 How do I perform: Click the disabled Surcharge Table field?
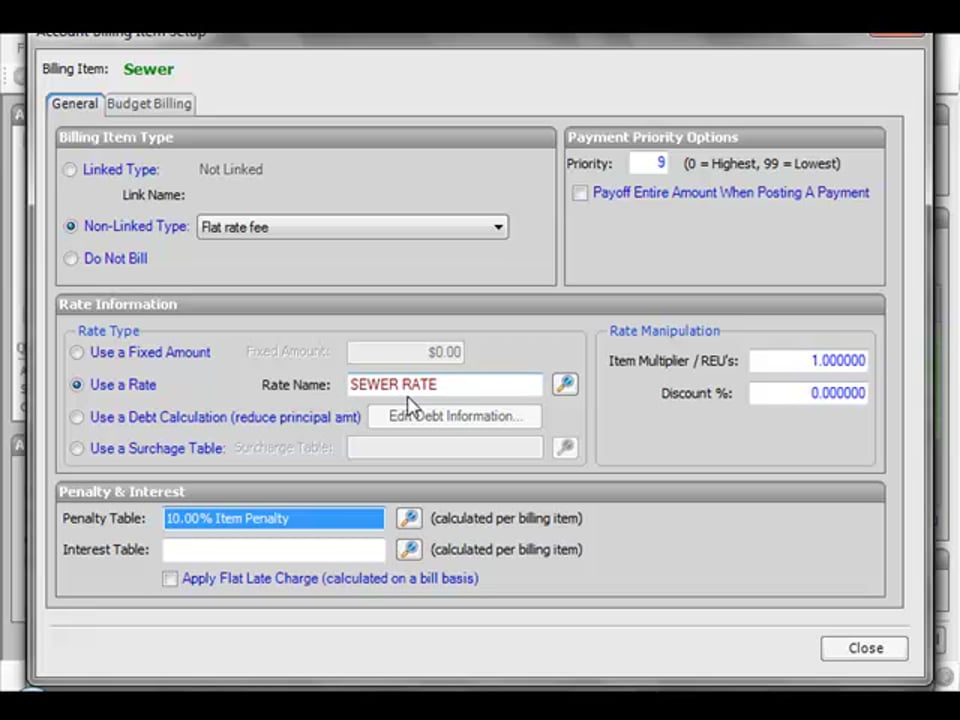(444, 448)
